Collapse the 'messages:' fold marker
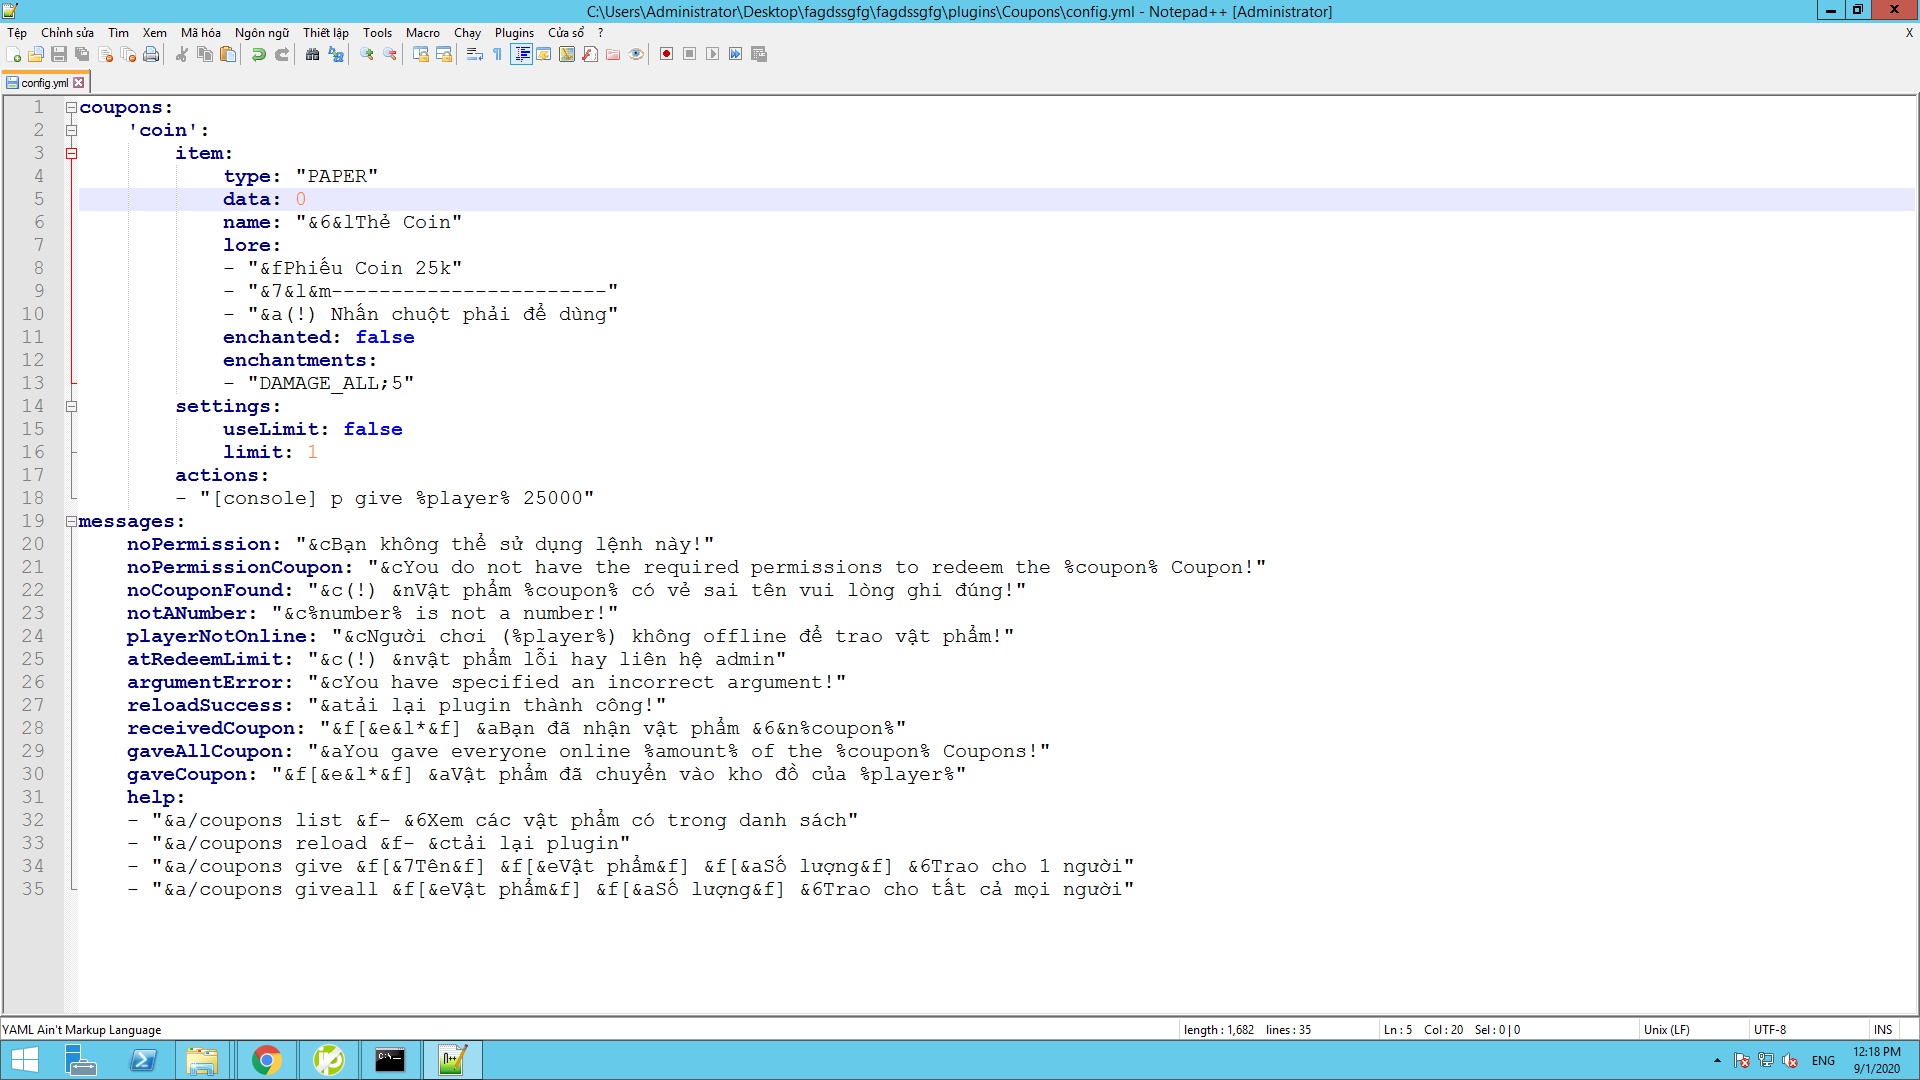Viewport: 1920px width, 1080px height. point(71,522)
